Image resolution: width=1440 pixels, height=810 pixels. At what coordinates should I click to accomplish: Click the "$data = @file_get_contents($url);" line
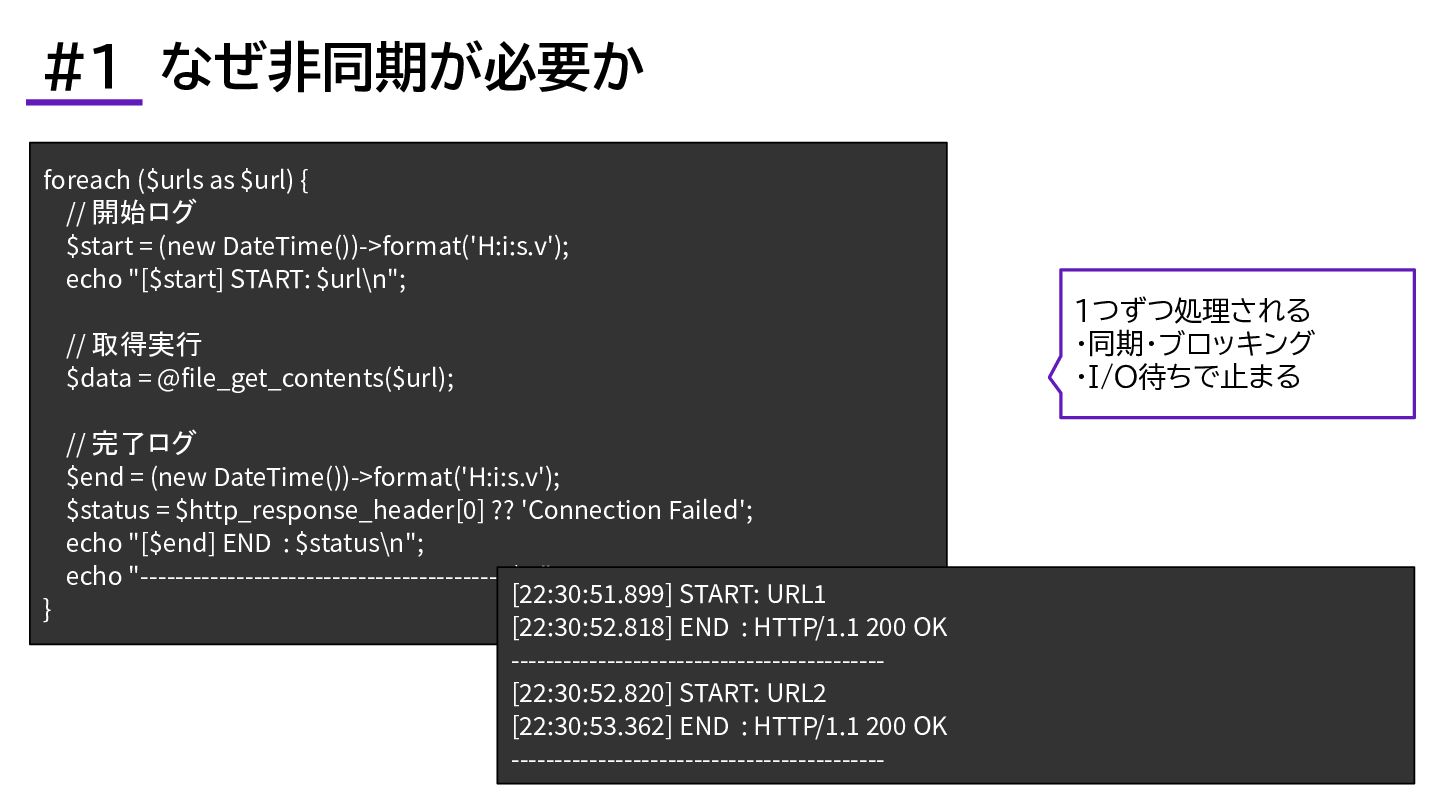pyautogui.click(x=260, y=378)
